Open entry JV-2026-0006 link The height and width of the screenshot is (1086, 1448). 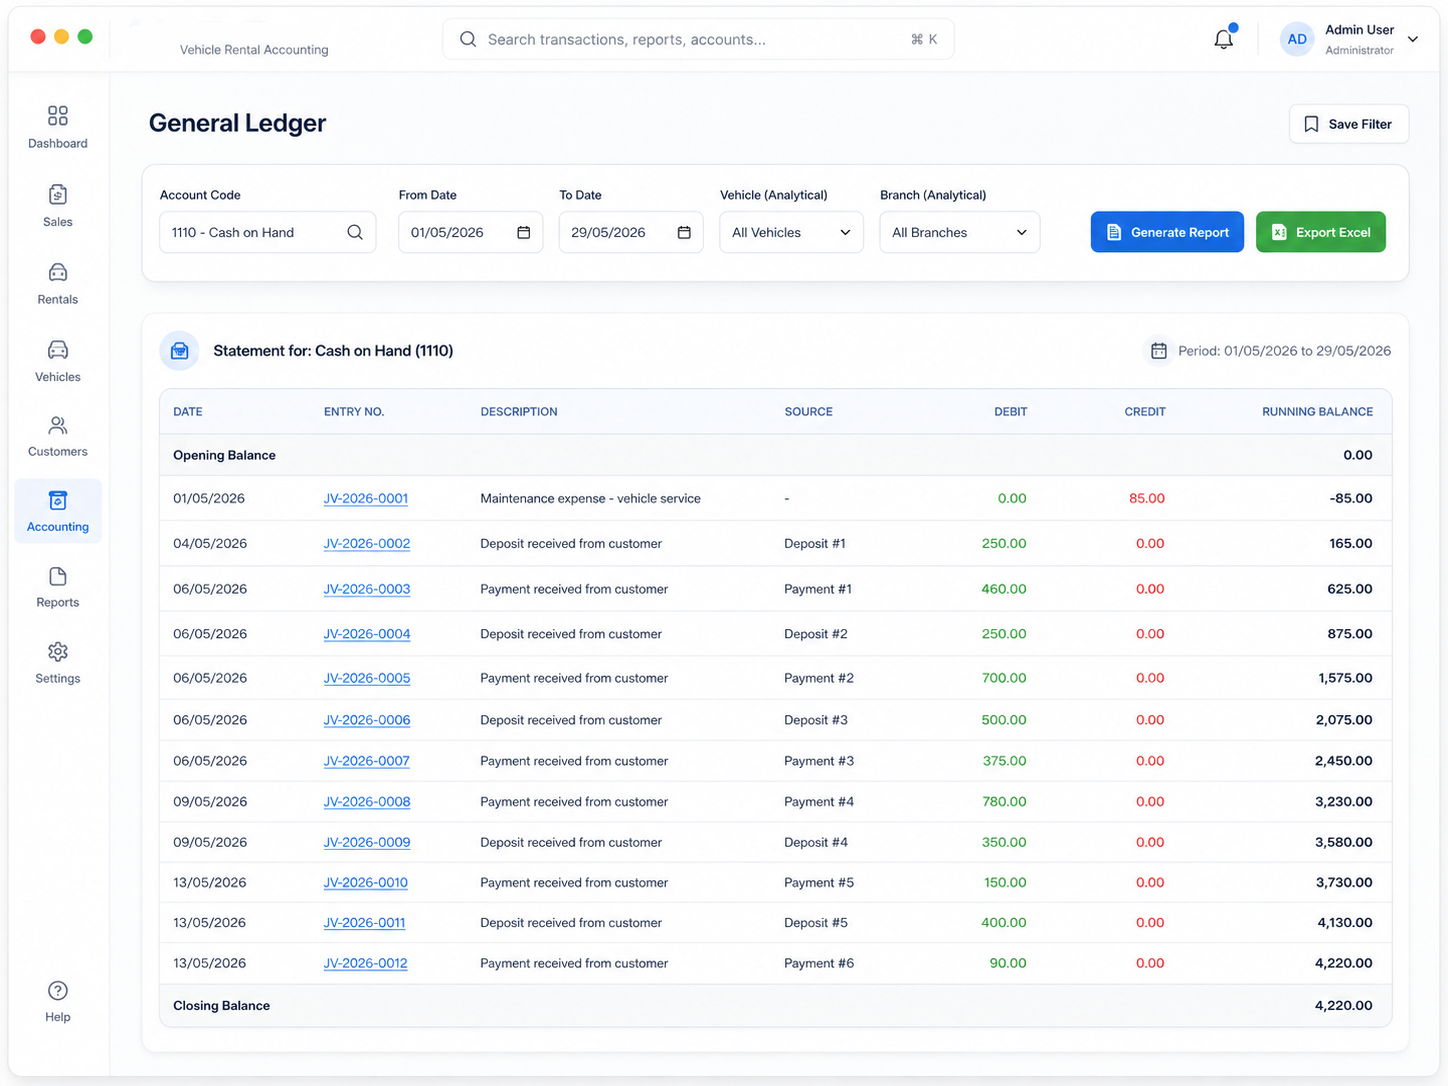click(367, 720)
